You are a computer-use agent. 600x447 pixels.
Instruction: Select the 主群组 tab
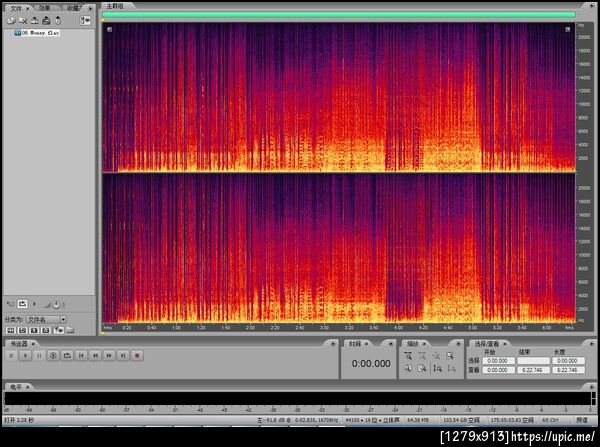(x=115, y=6)
